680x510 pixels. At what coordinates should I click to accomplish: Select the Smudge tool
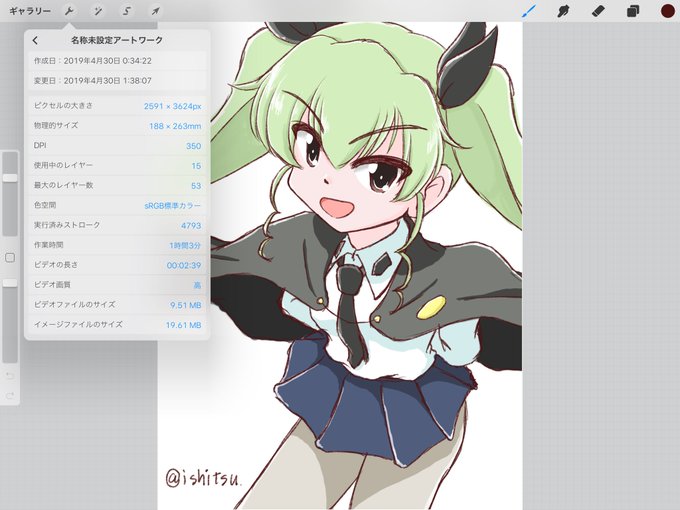pyautogui.click(x=563, y=11)
